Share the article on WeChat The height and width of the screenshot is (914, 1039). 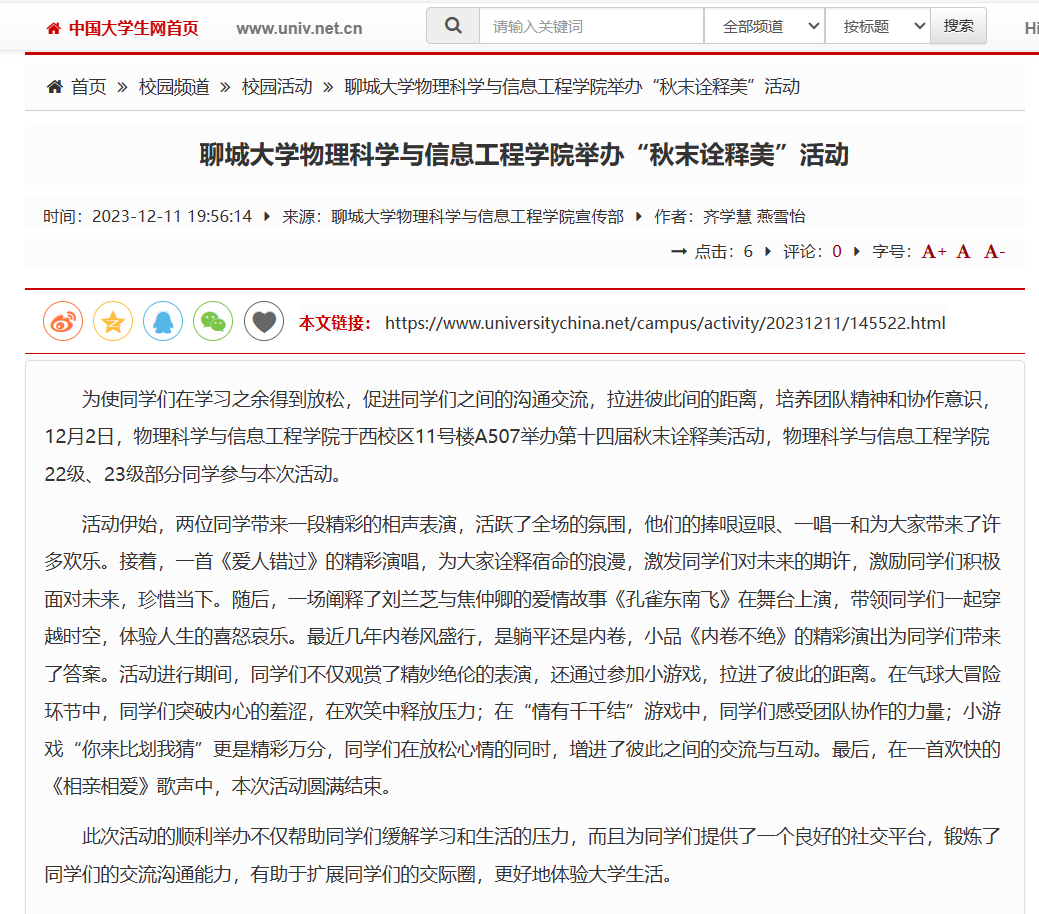pos(213,321)
